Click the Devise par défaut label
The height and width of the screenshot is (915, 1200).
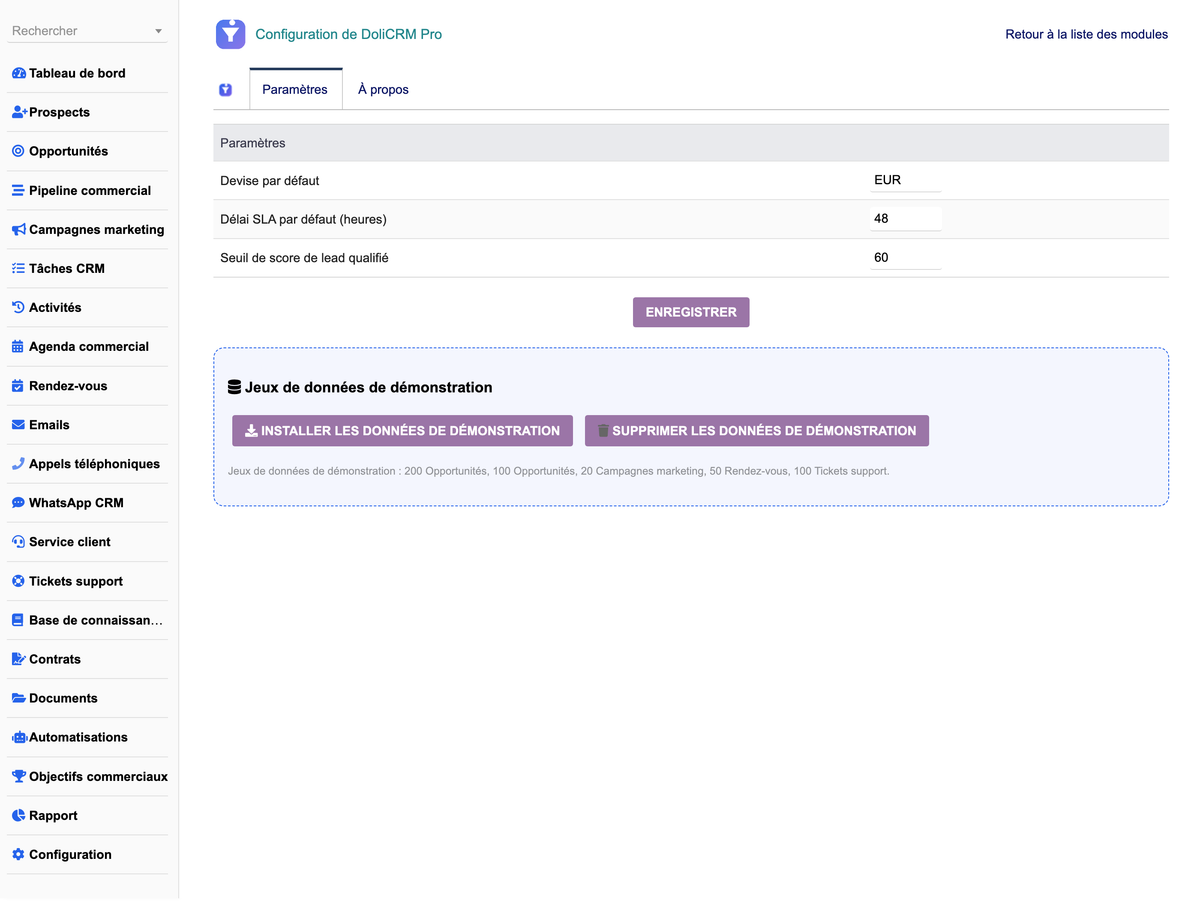coord(270,180)
